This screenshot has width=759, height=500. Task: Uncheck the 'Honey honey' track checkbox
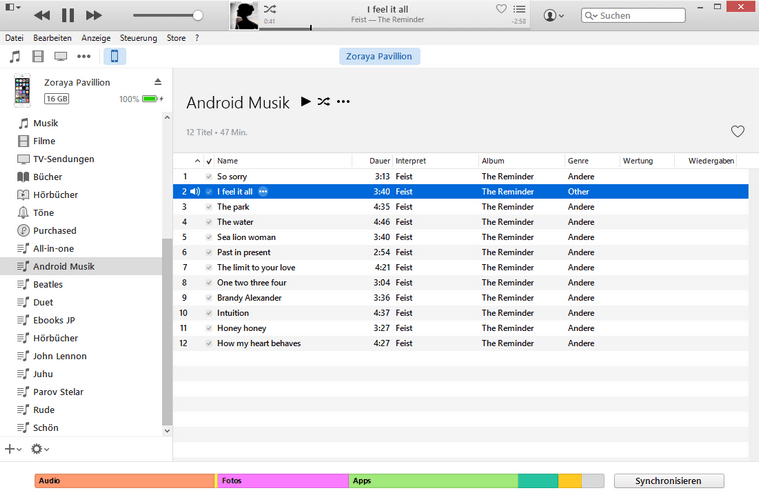click(209, 328)
